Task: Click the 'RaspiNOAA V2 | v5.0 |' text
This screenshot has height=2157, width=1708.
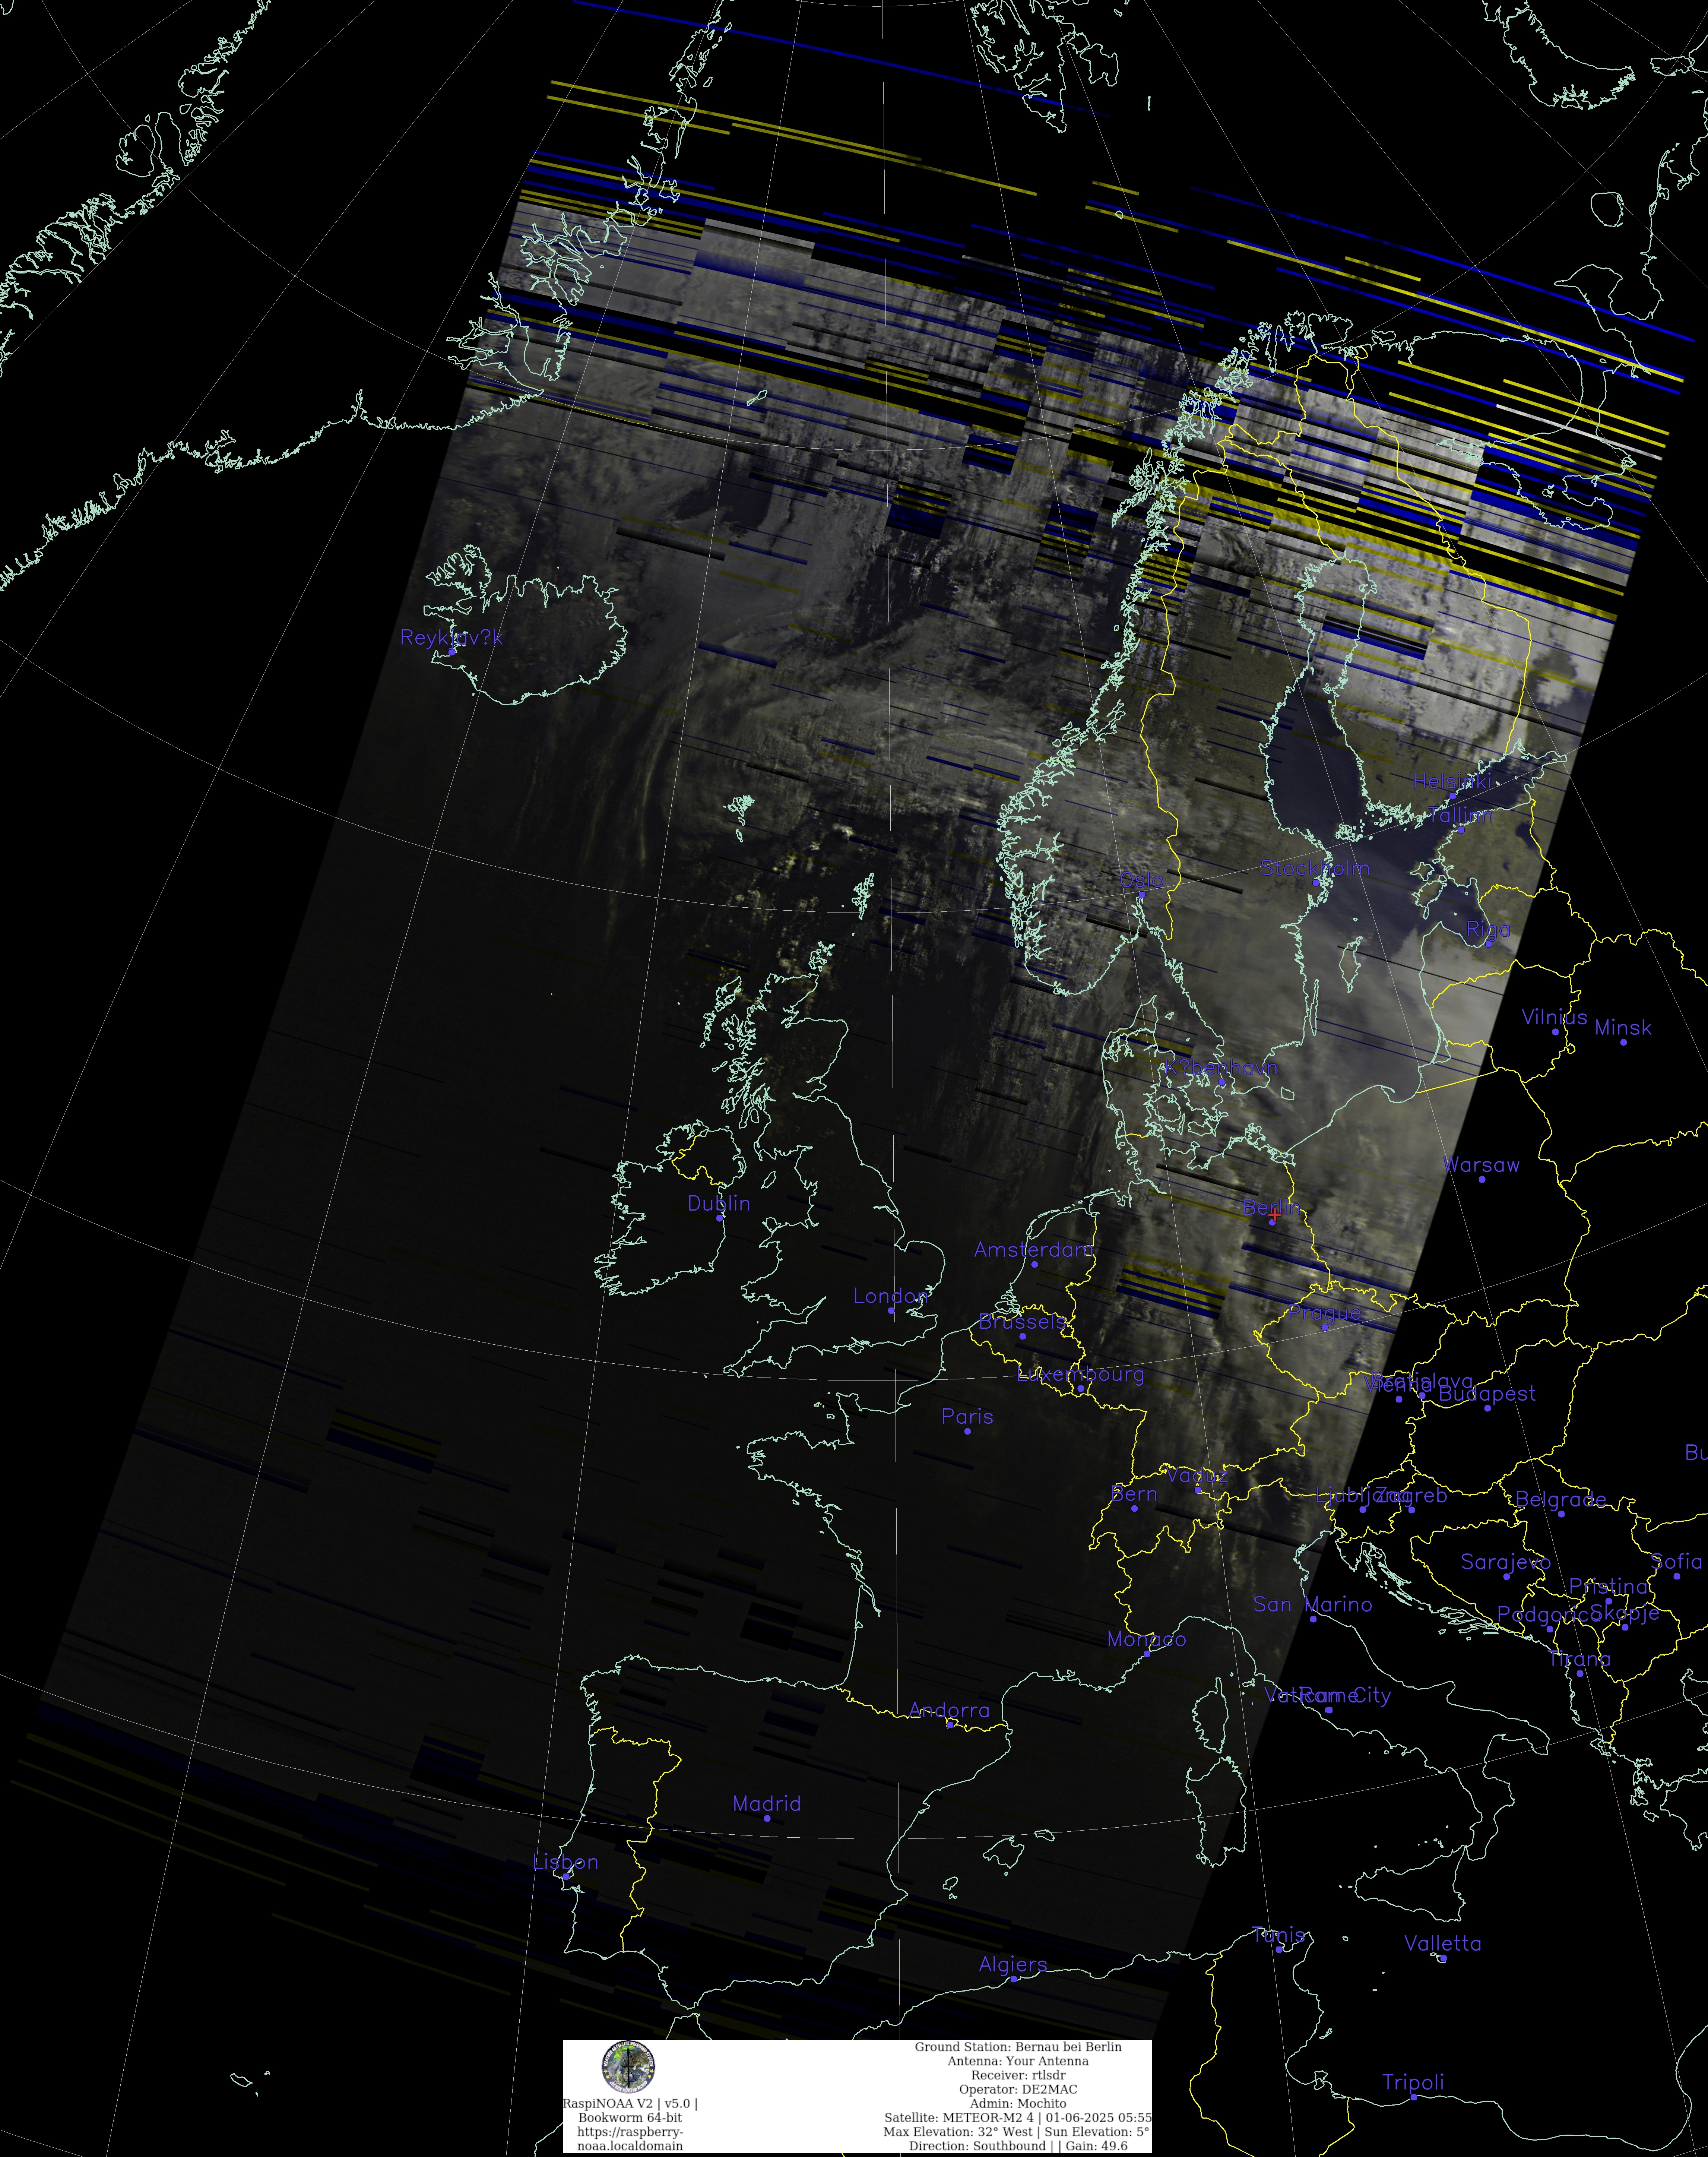Action: pyautogui.click(x=630, y=2104)
